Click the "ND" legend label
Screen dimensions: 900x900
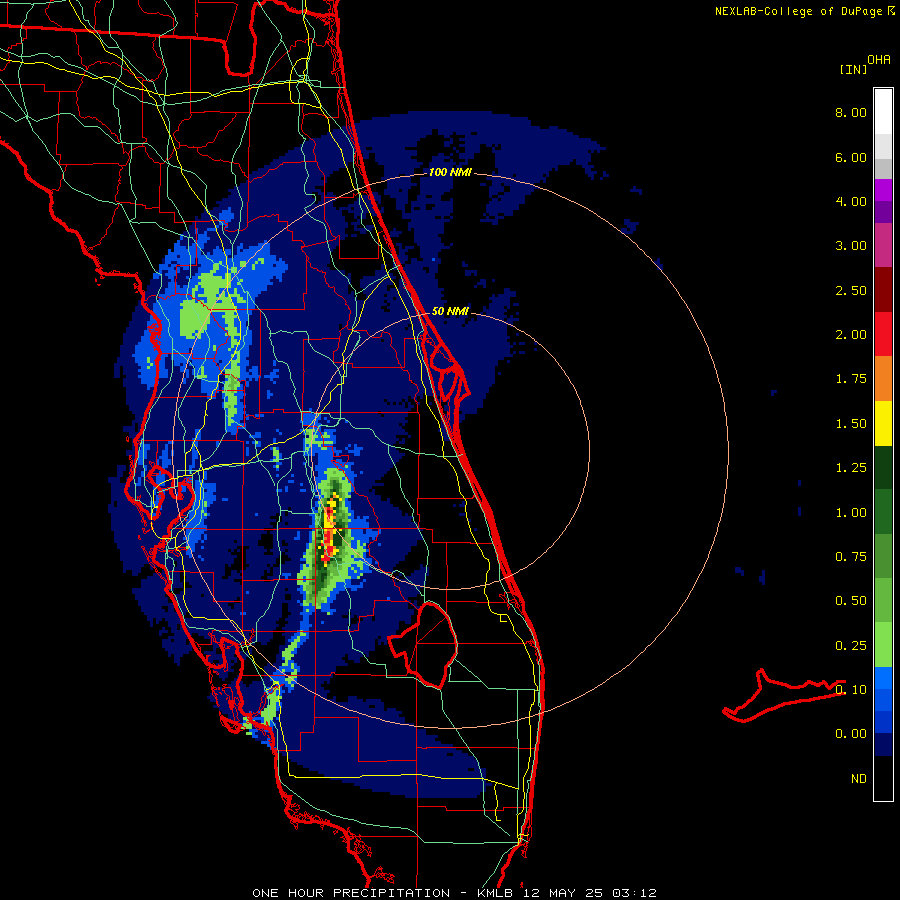(x=859, y=779)
